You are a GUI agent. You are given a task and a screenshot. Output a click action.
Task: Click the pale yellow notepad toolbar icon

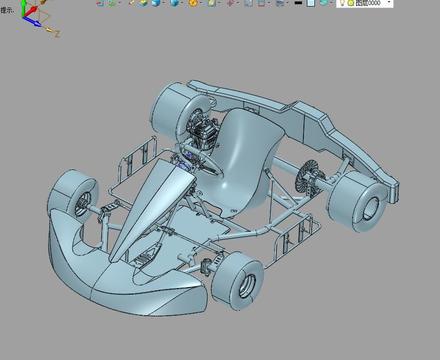pyautogui.click(x=211, y=3)
